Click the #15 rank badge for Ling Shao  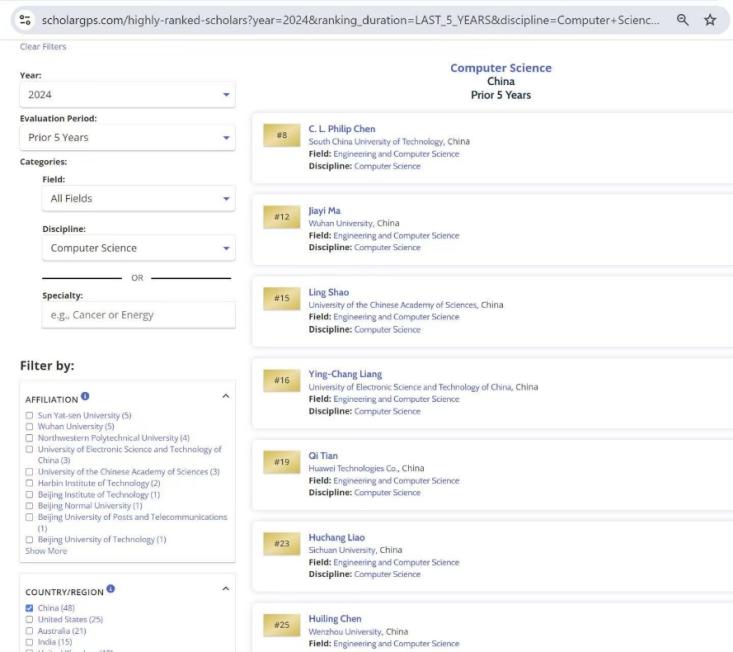281,298
